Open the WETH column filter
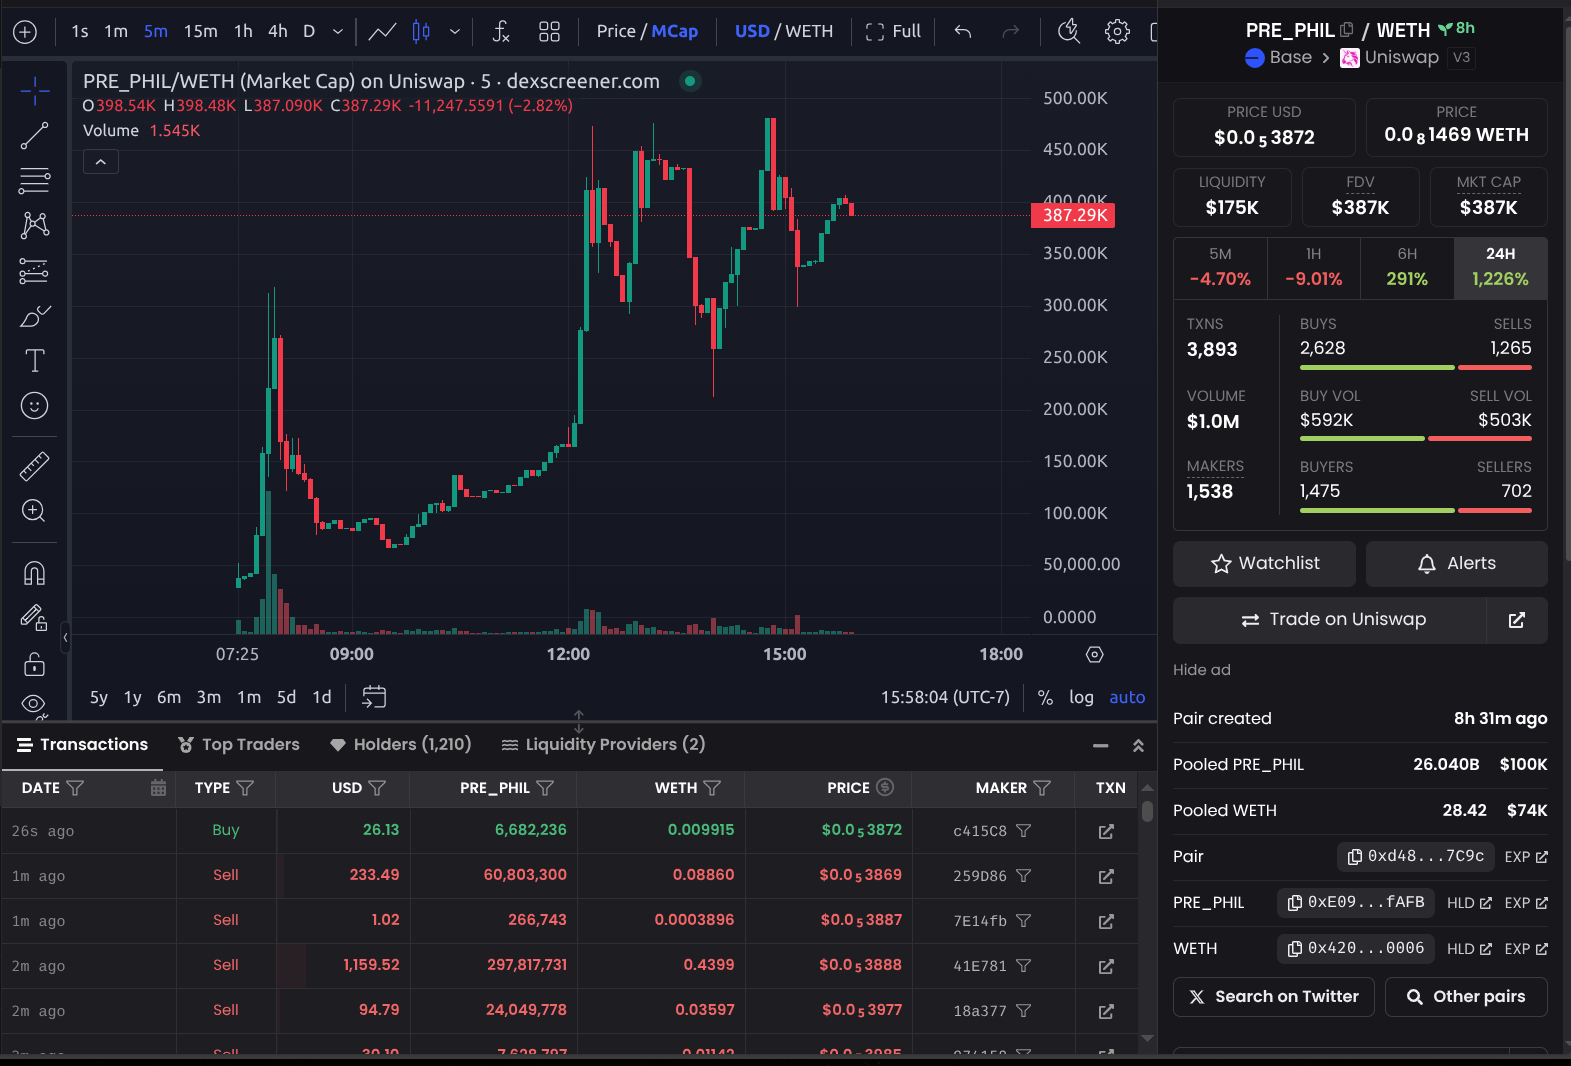Screen dimensions: 1571x1066 [x=712, y=788]
